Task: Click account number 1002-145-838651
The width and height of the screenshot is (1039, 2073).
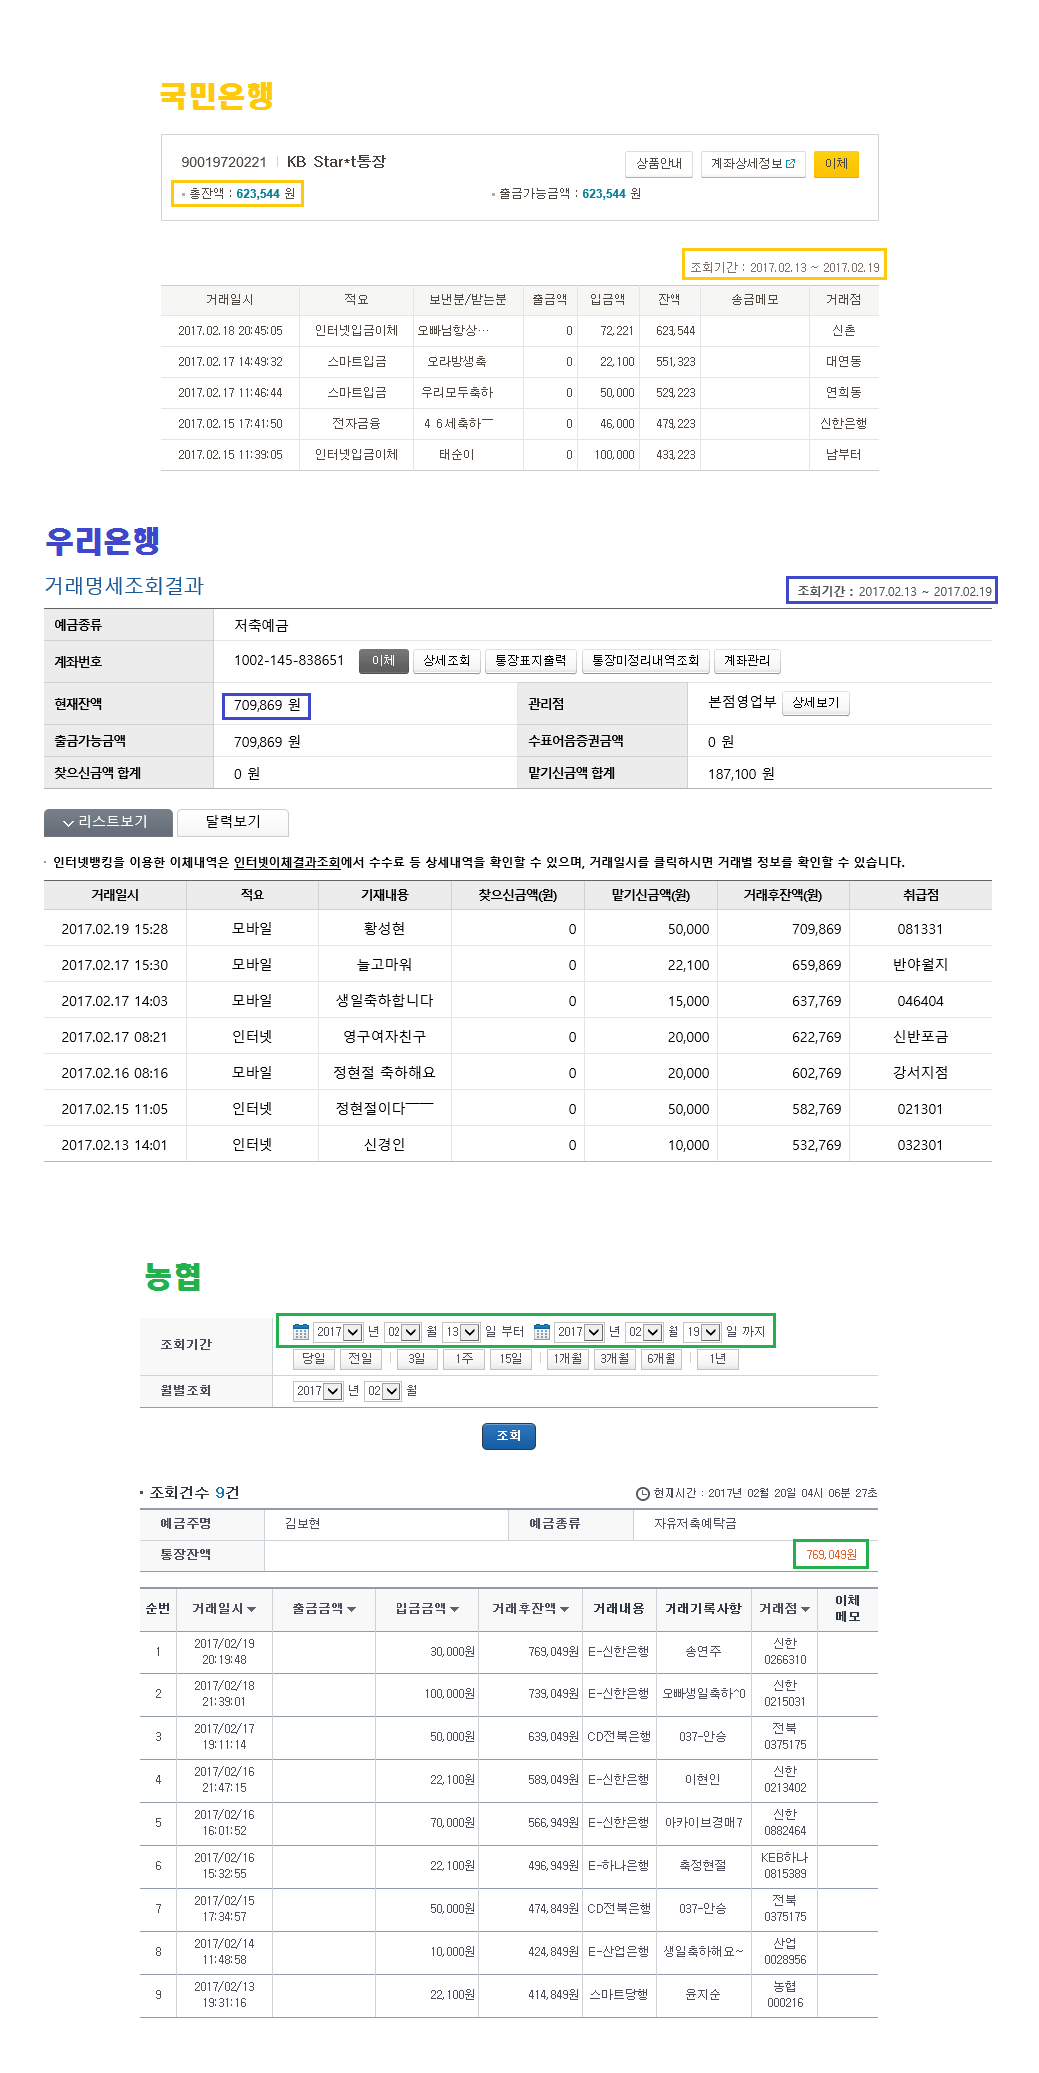Action: (289, 661)
